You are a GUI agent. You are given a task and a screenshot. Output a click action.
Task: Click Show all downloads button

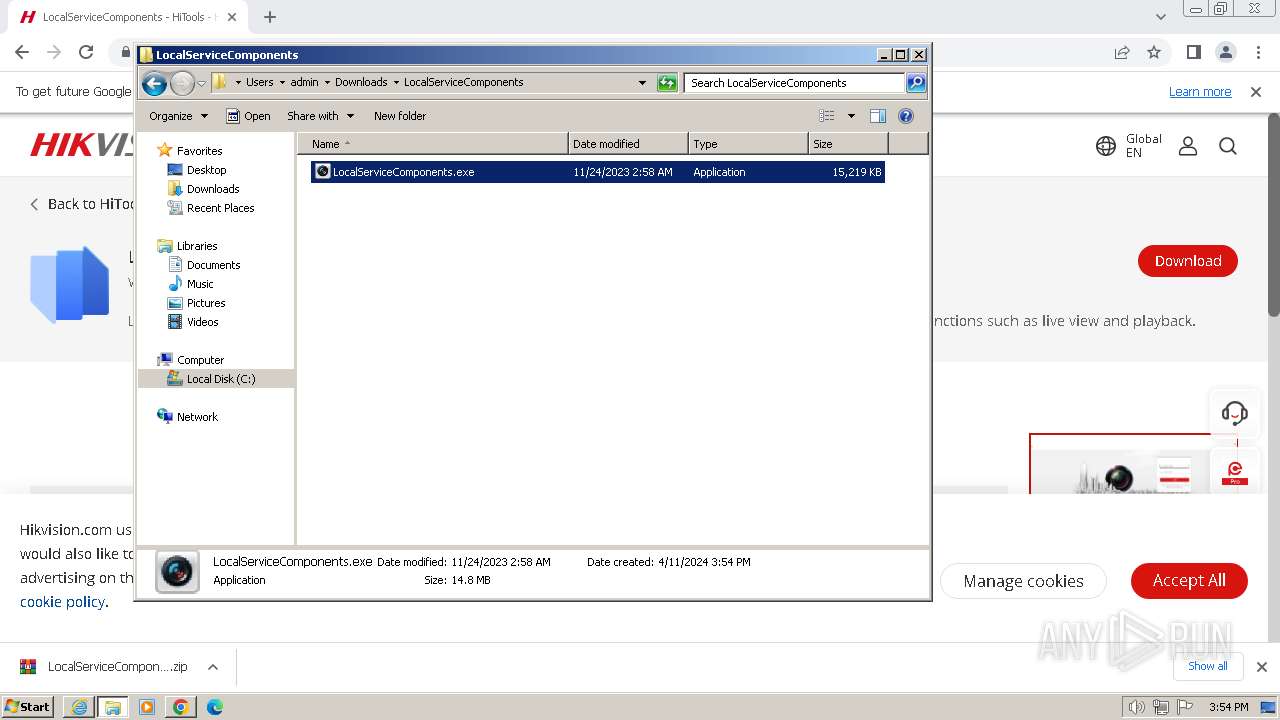[1207, 666]
